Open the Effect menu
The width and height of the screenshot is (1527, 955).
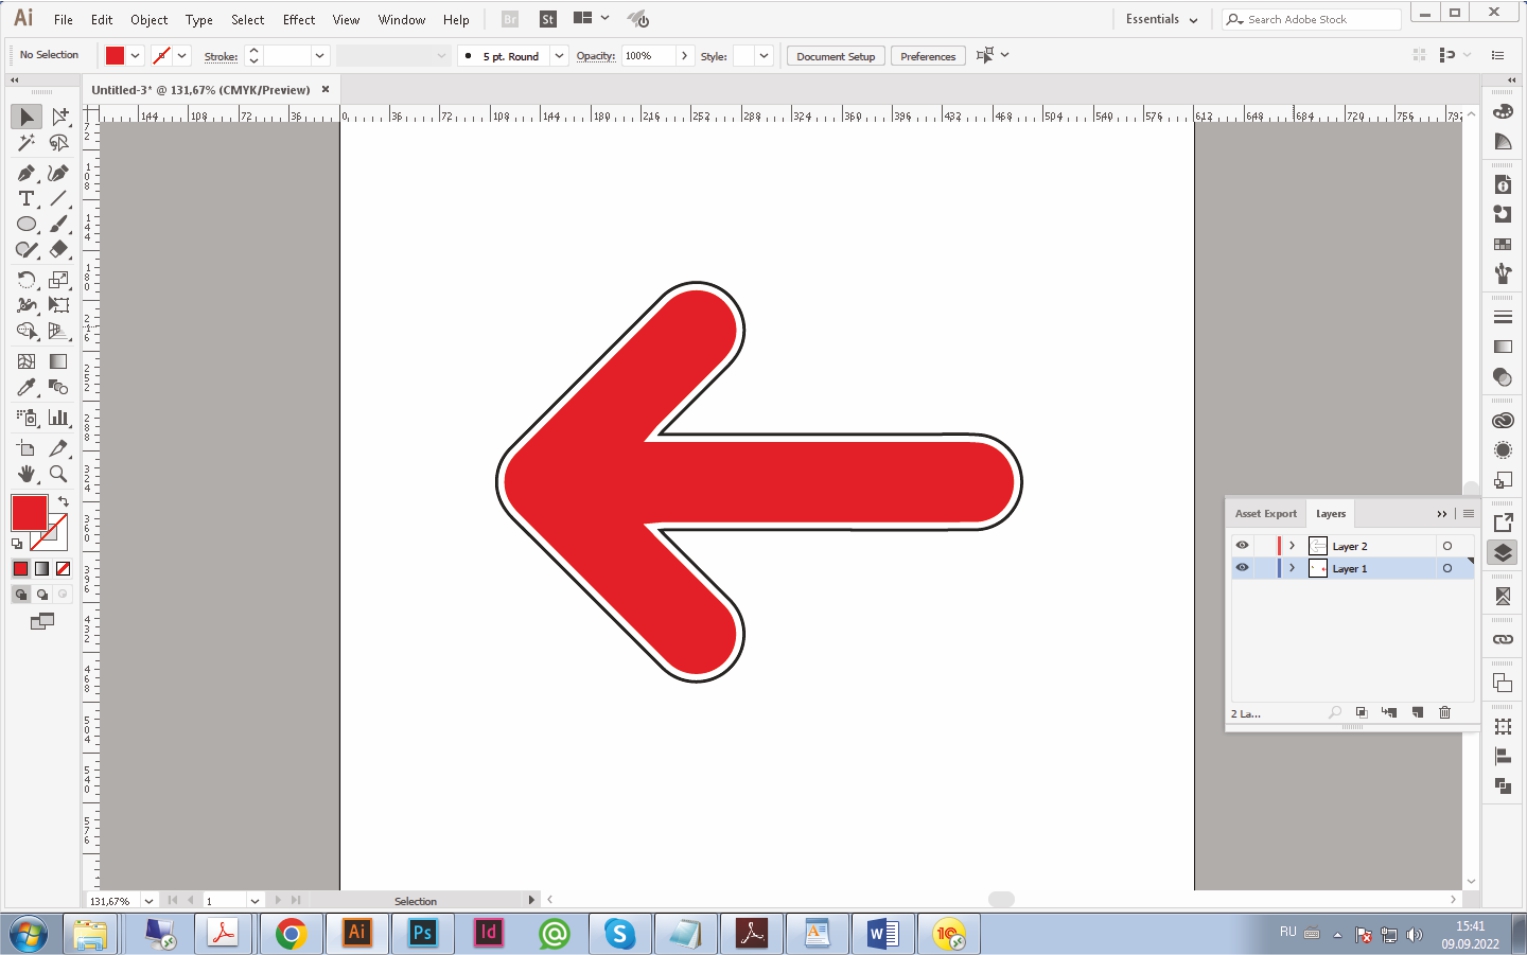pos(298,20)
